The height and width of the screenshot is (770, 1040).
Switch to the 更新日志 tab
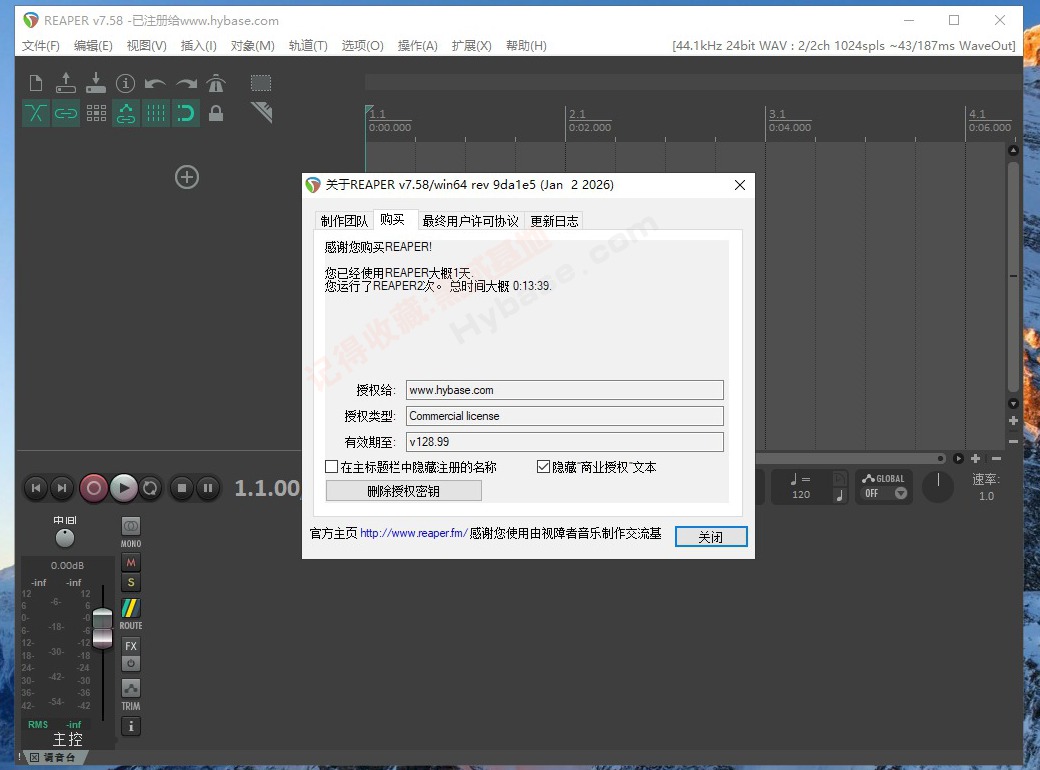click(554, 221)
